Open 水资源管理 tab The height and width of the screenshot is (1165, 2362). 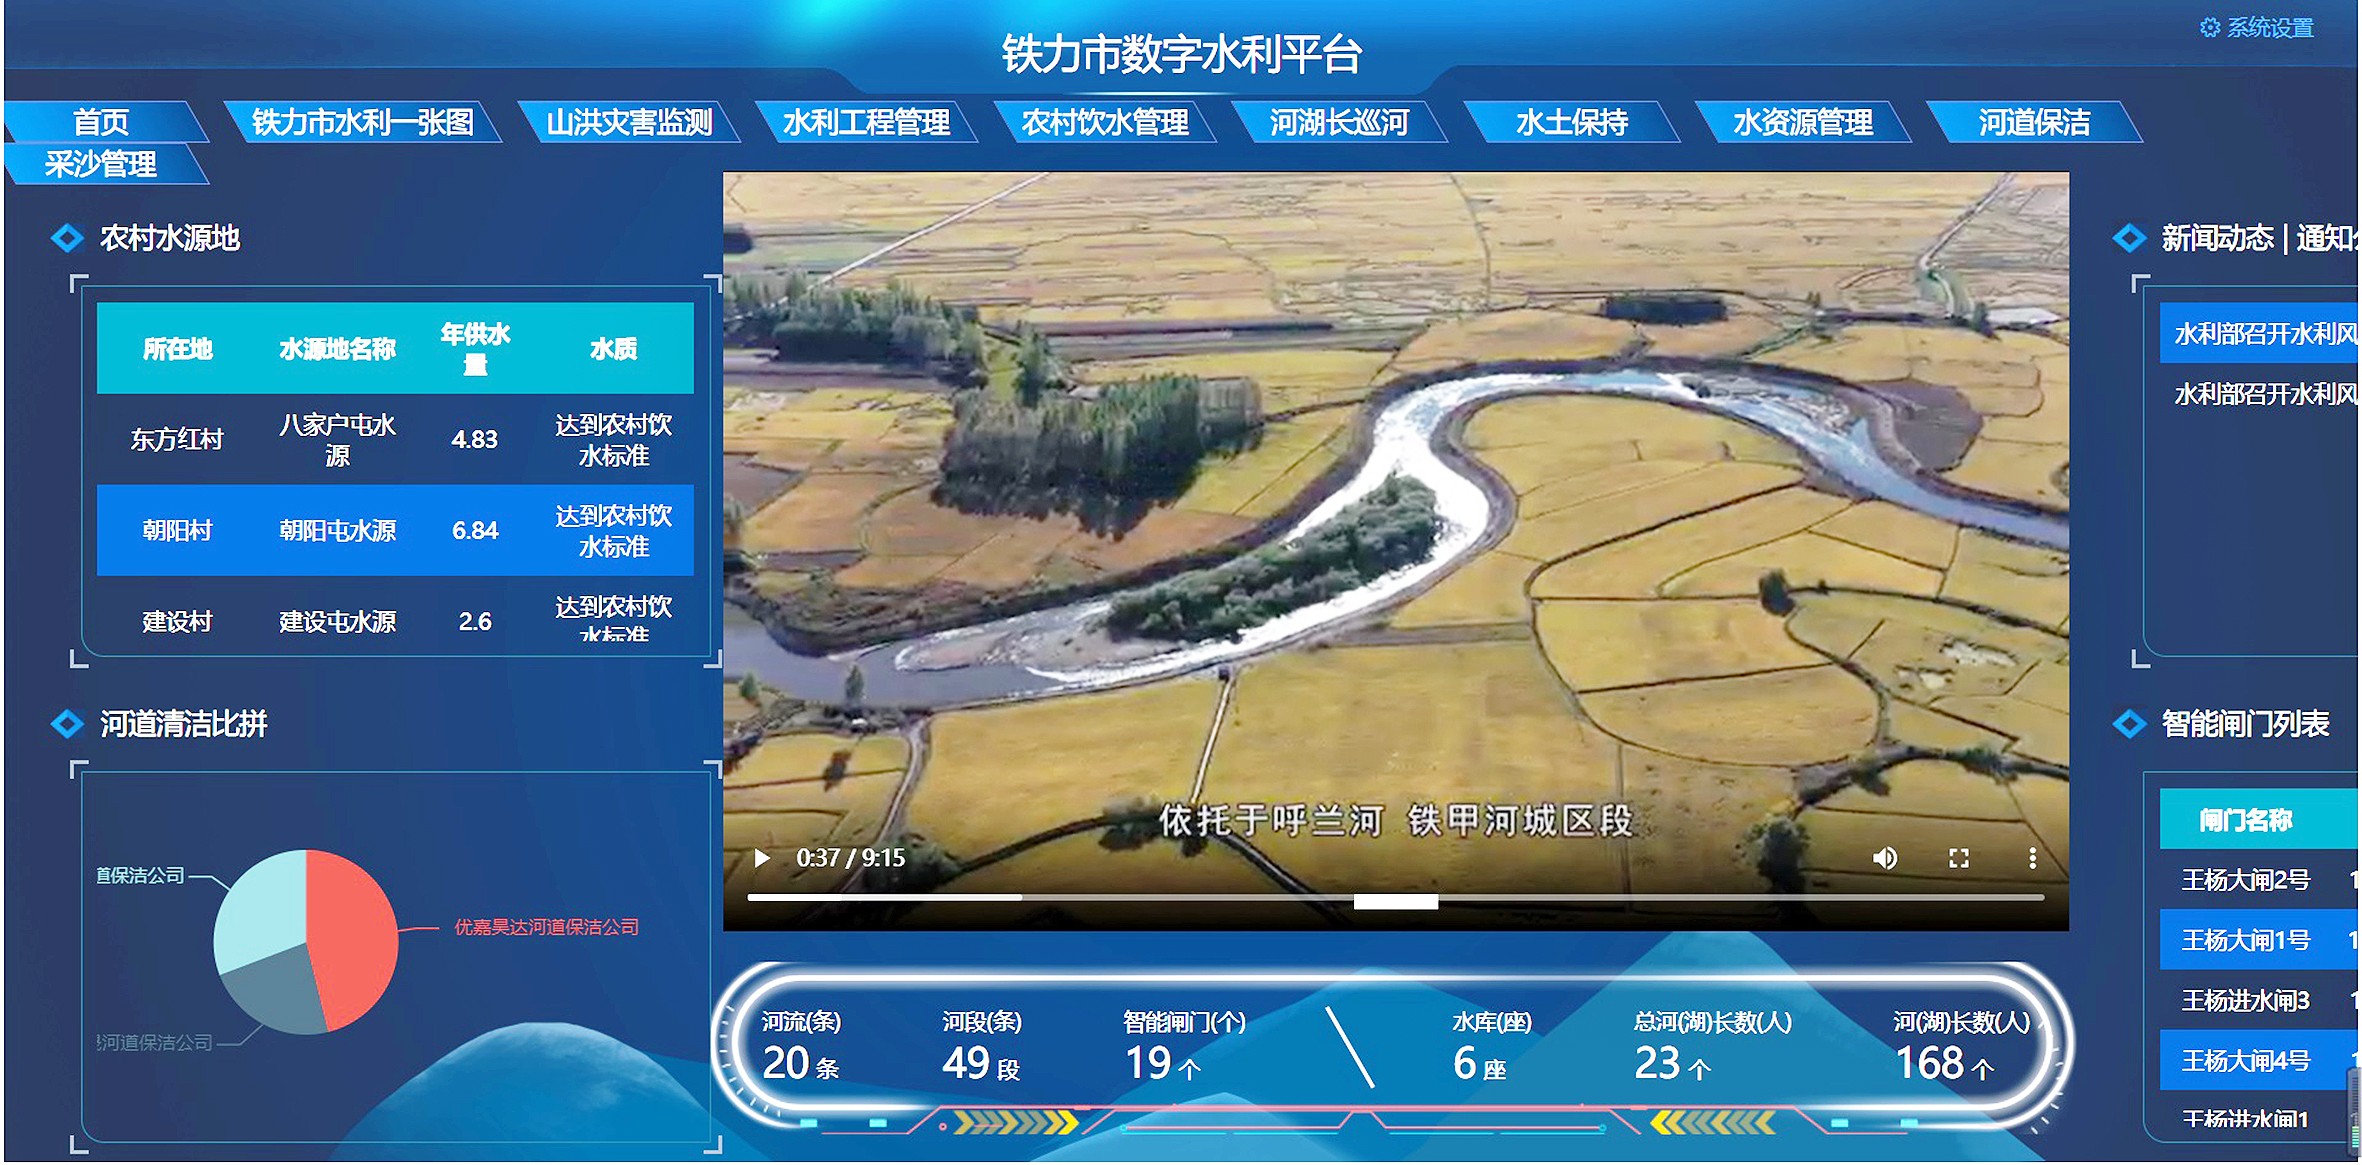click(x=1803, y=122)
